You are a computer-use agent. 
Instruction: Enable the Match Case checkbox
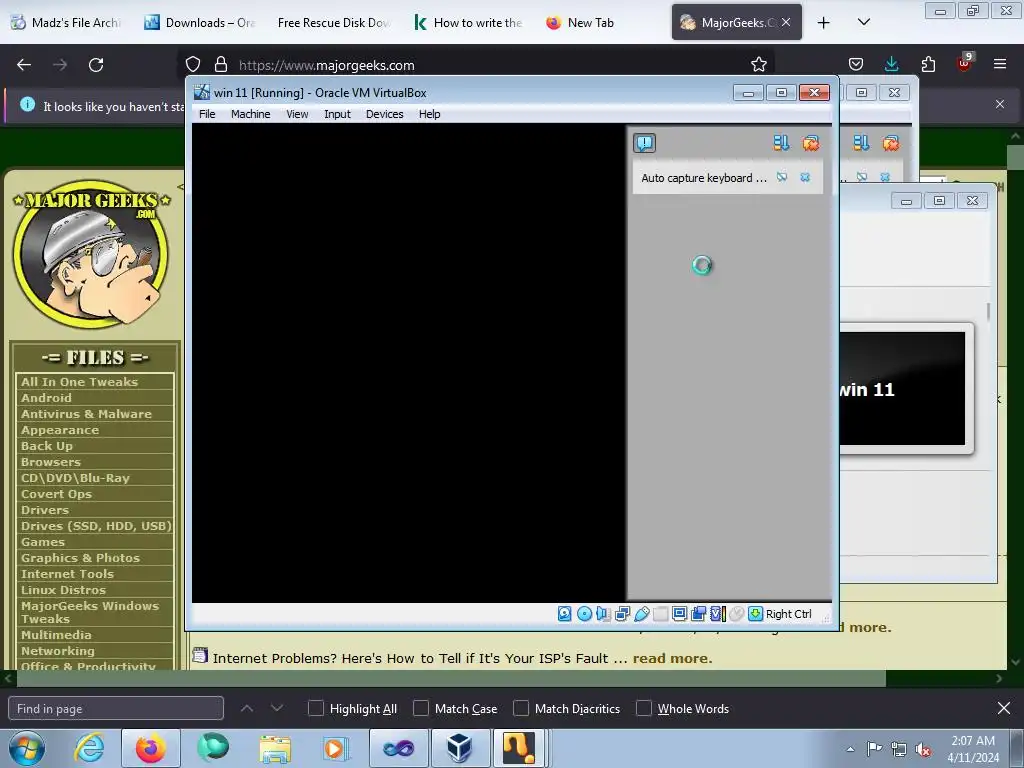coord(421,709)
